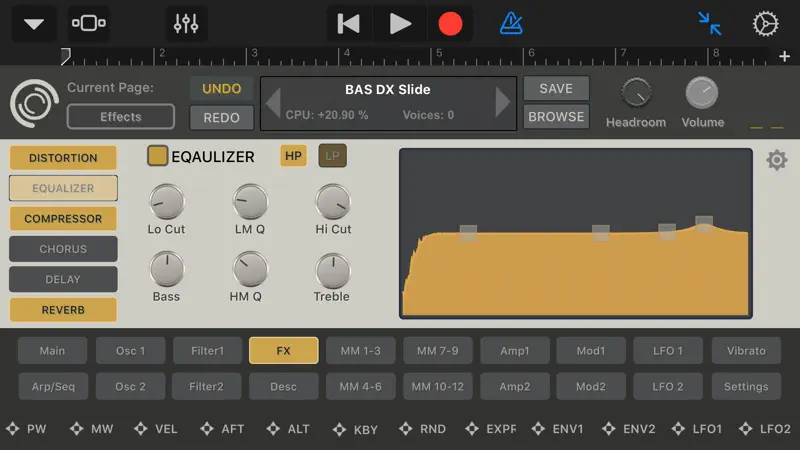800x450 pixels.
Task: Toggle the EQAULIZER enable checkbox
Action: coord(157,156)
